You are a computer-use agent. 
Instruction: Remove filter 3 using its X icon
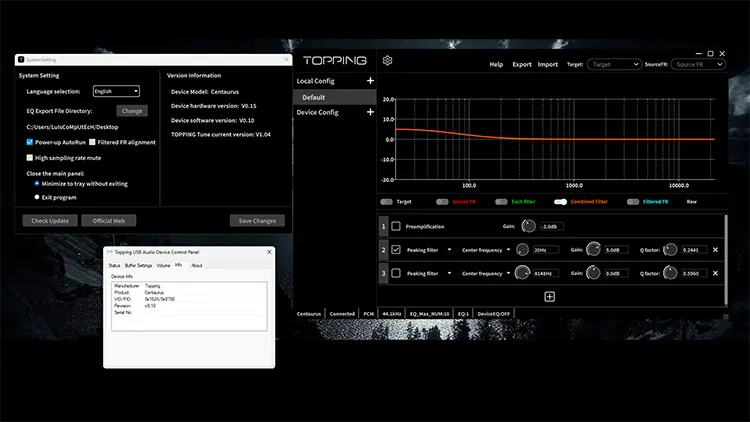point(715,273)
